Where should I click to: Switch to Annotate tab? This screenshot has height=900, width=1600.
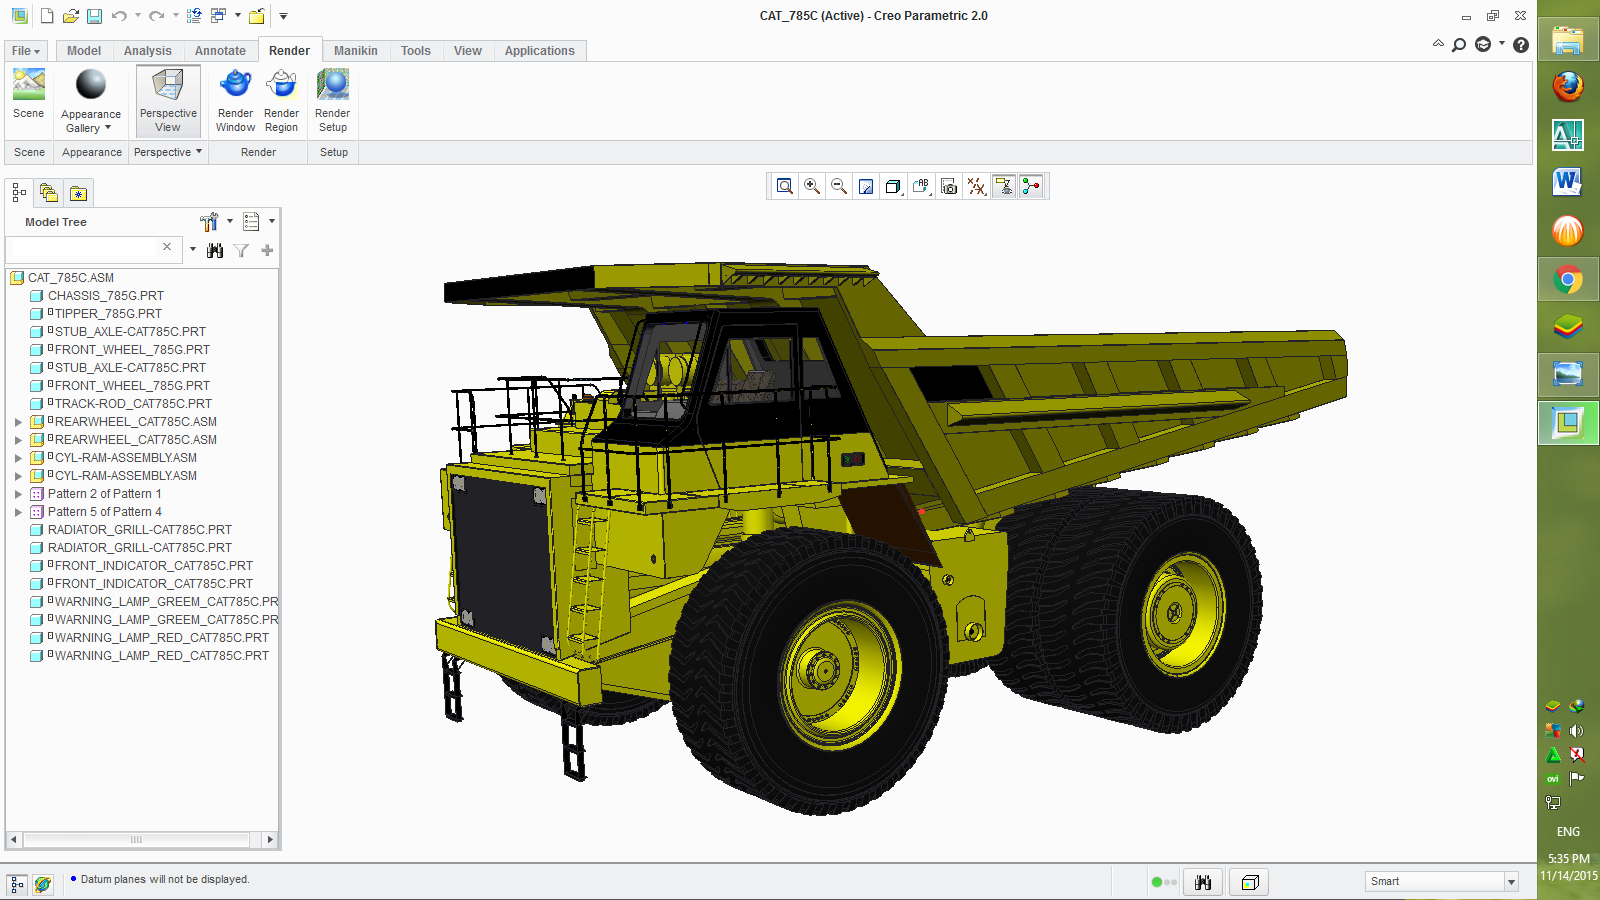click(x=220, y=51)
